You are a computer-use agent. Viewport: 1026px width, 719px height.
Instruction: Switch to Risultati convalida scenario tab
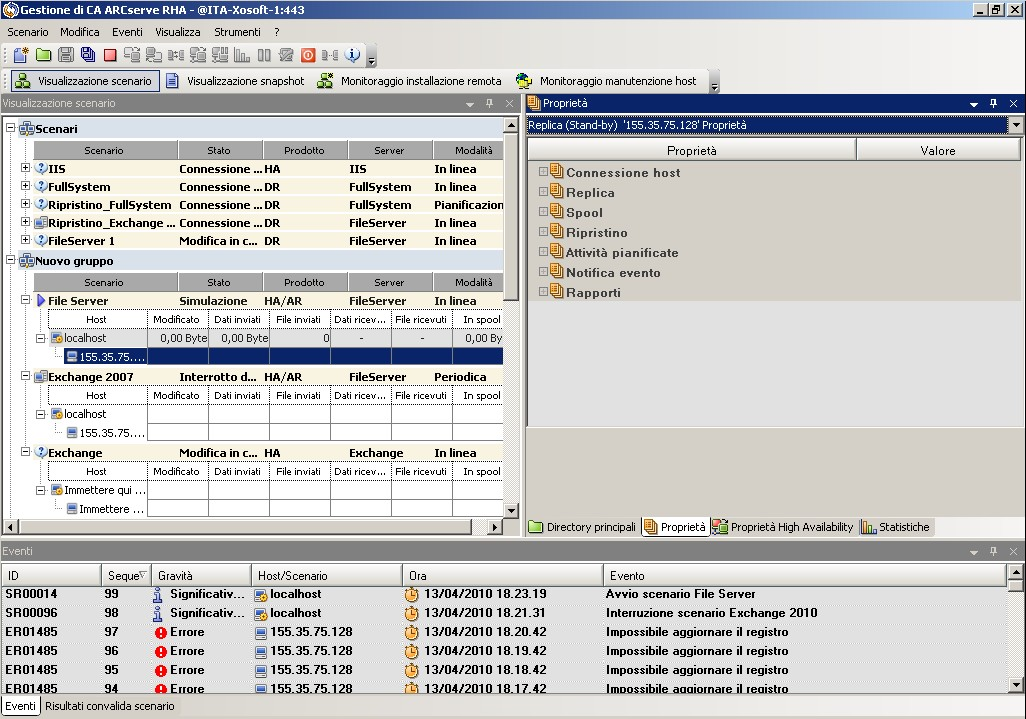(x=109, y=706)
